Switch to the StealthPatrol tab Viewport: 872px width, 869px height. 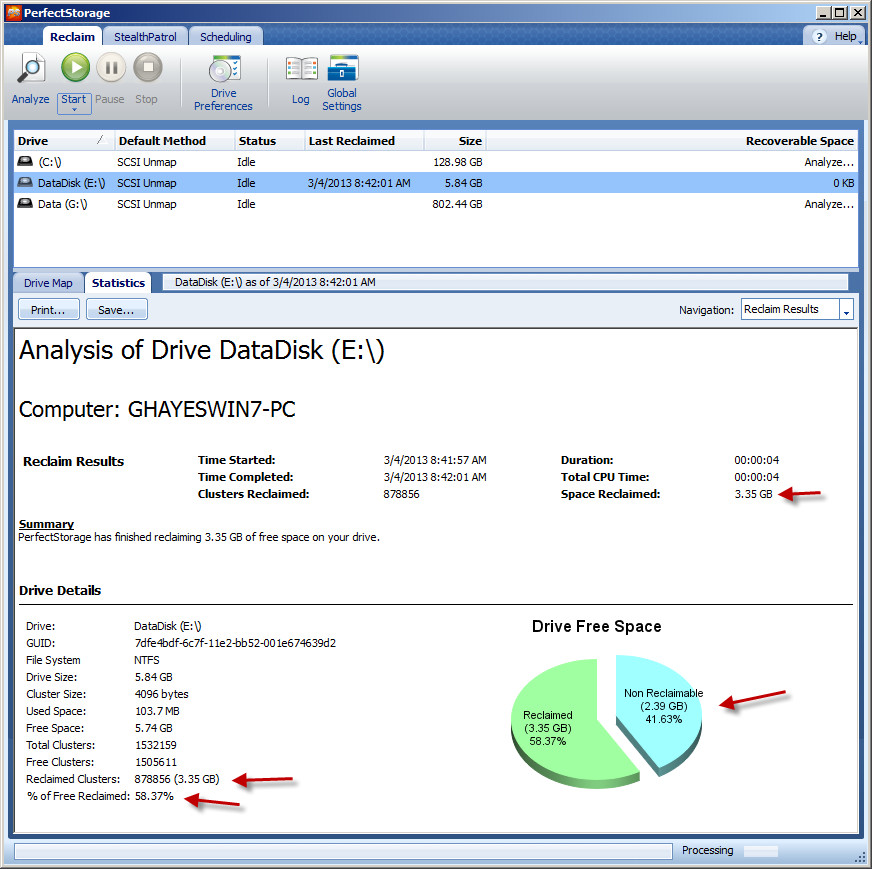[x=145, y=37]
